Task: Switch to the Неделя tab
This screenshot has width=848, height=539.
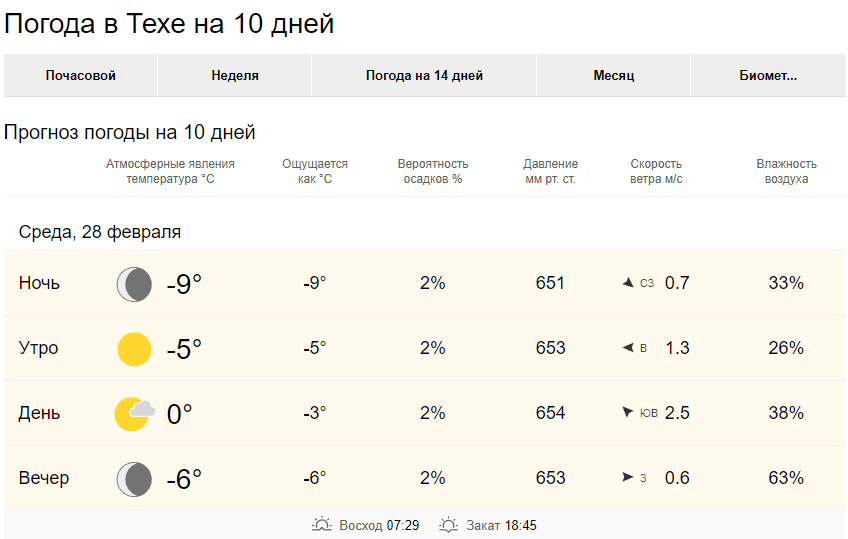Action: click(x=235, y=76)
